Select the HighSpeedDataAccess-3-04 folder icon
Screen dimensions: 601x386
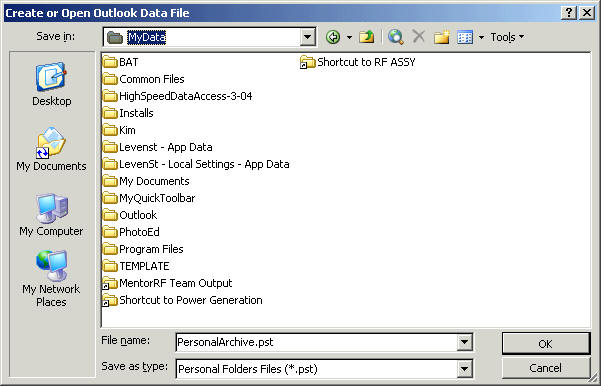tap(110, 96)
